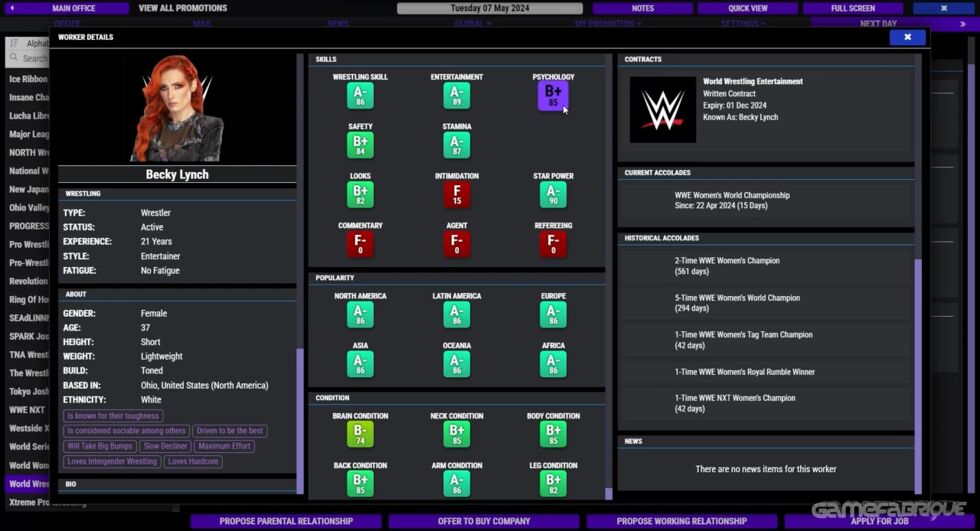Click the Brain Condition B- 74 badge
The width and height of the screenshot is (980, 531).
tap(360, 434)
